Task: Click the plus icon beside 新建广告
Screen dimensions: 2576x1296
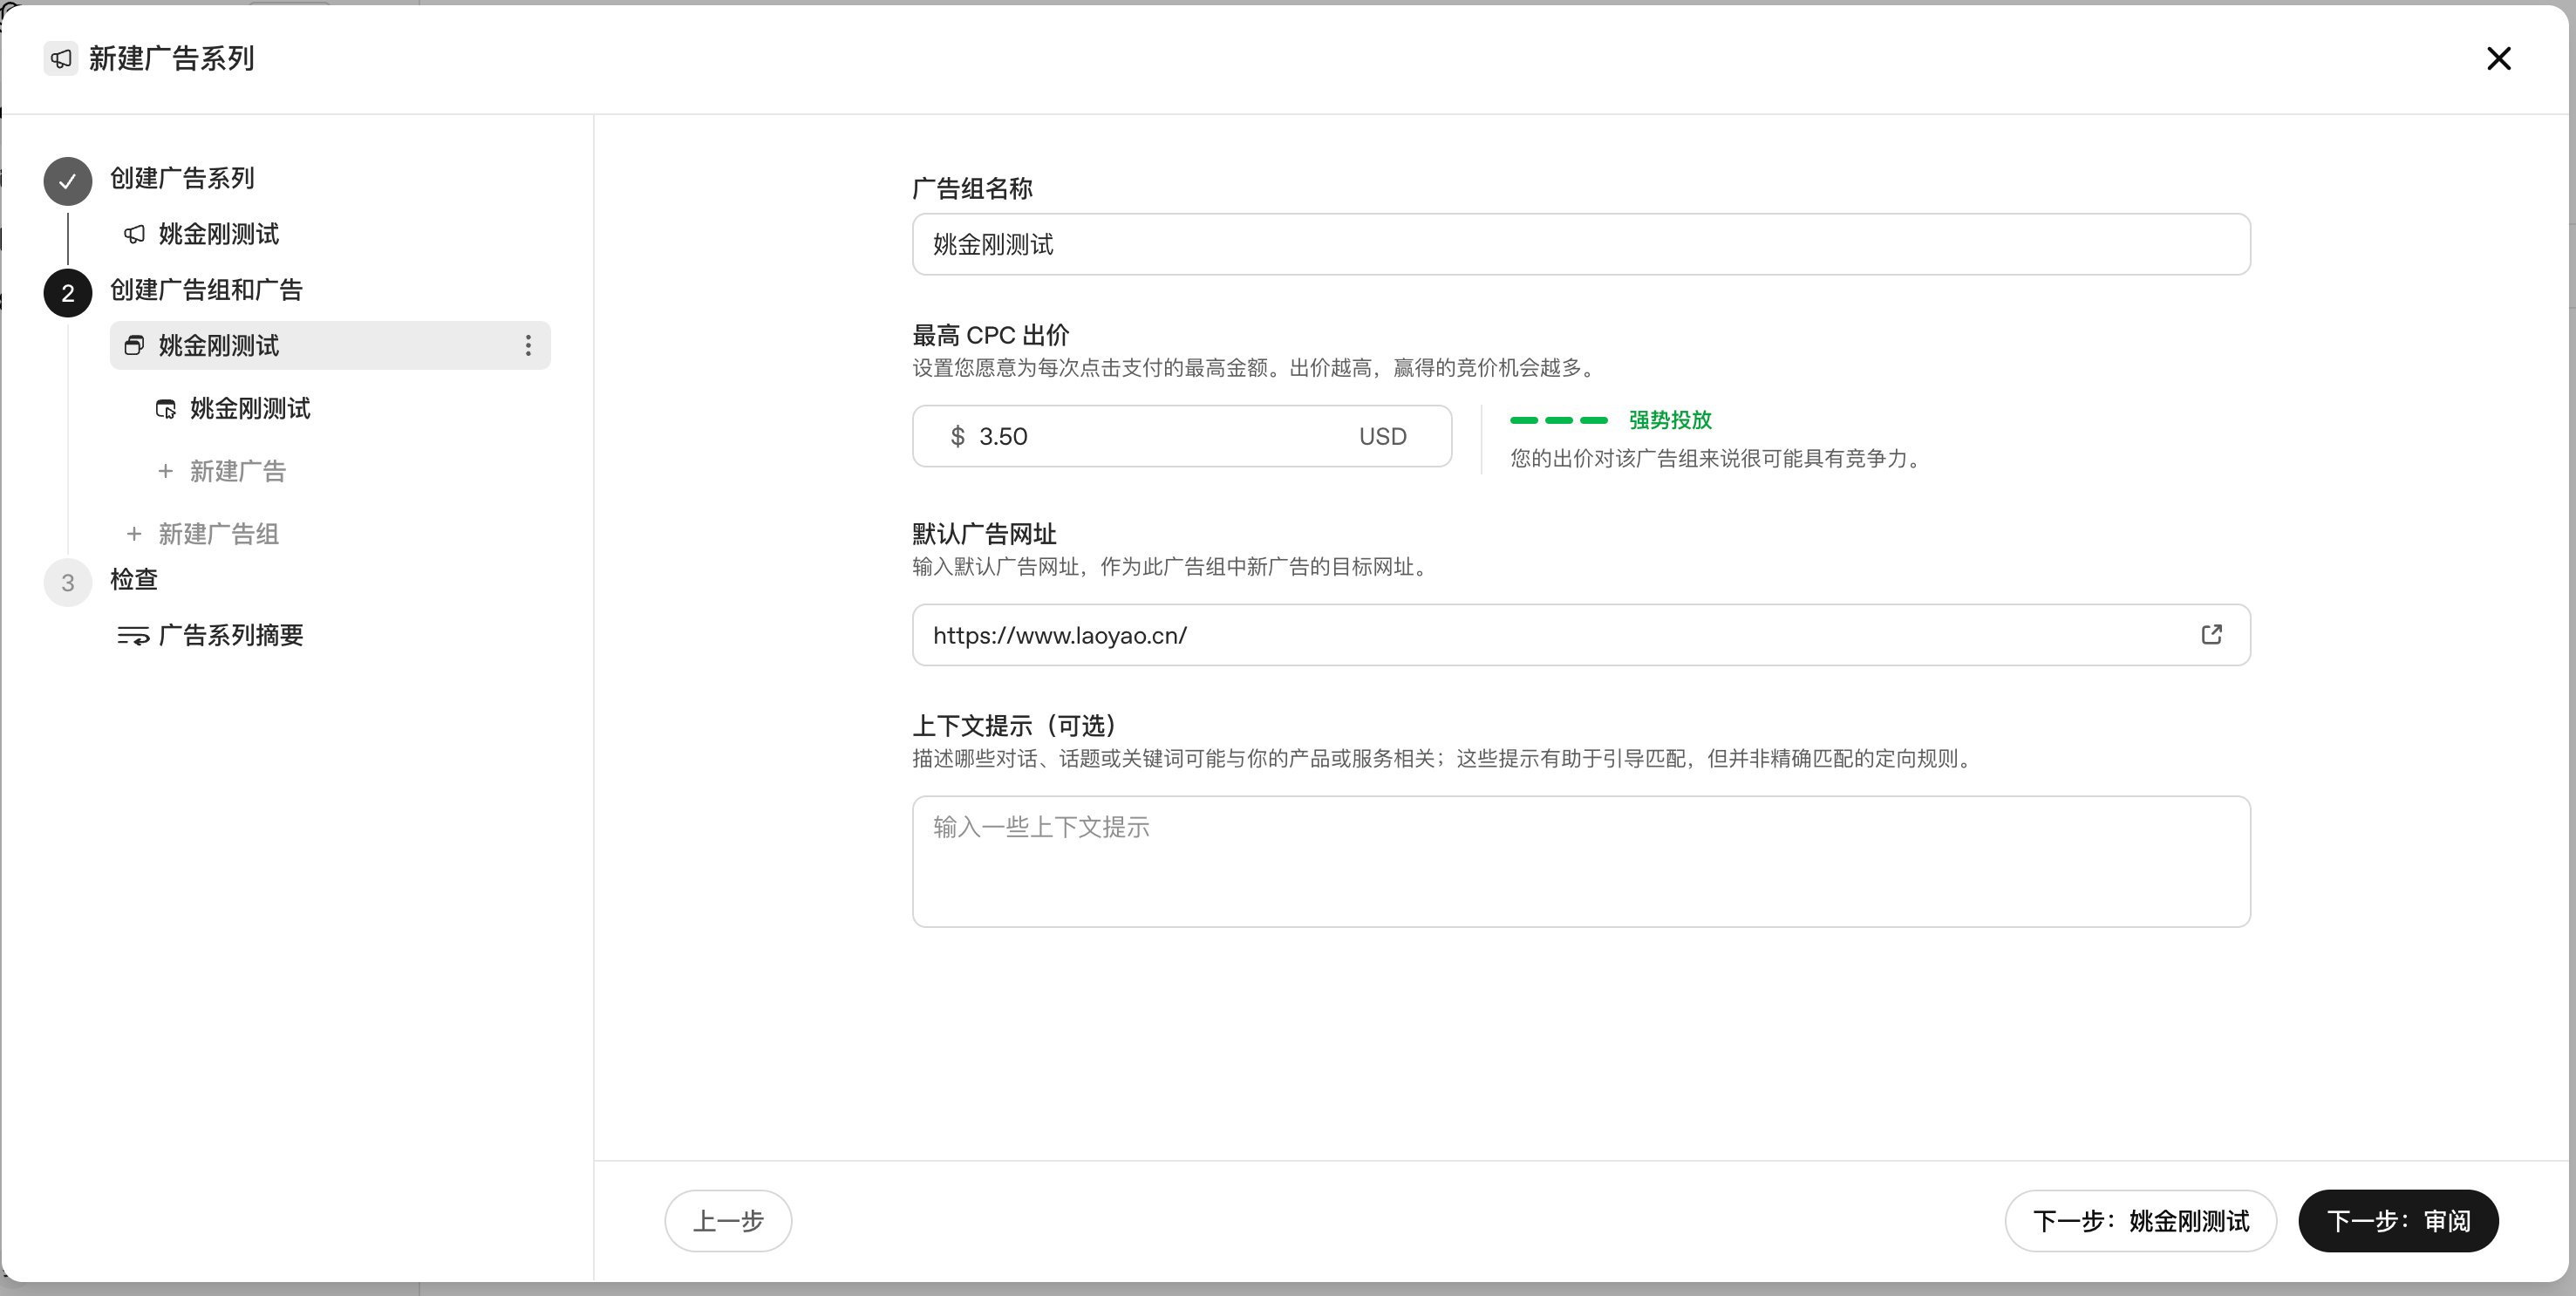Action: (166, 471)
